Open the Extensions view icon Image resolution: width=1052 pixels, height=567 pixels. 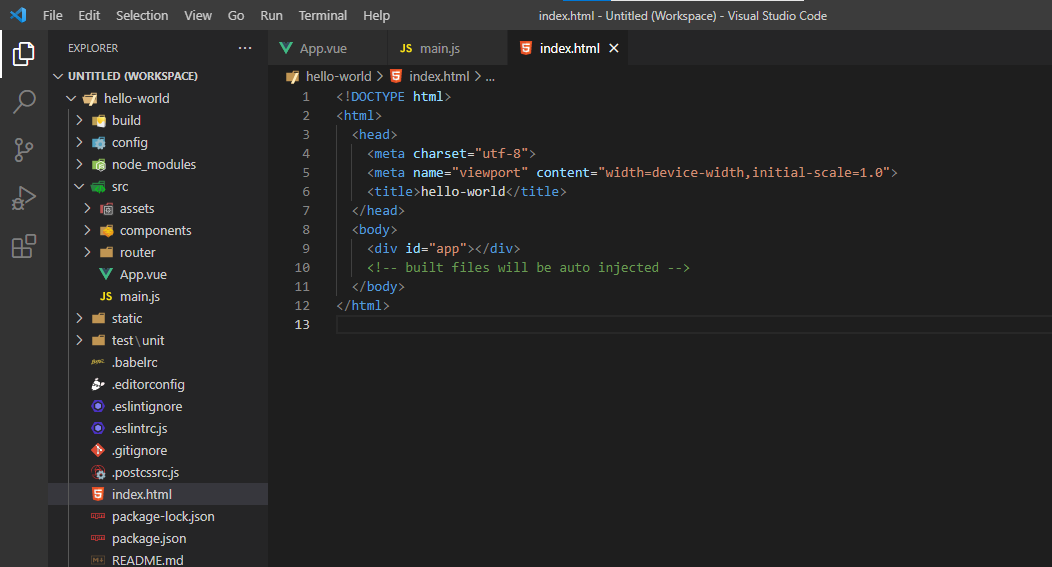click(x=24, y=246)
